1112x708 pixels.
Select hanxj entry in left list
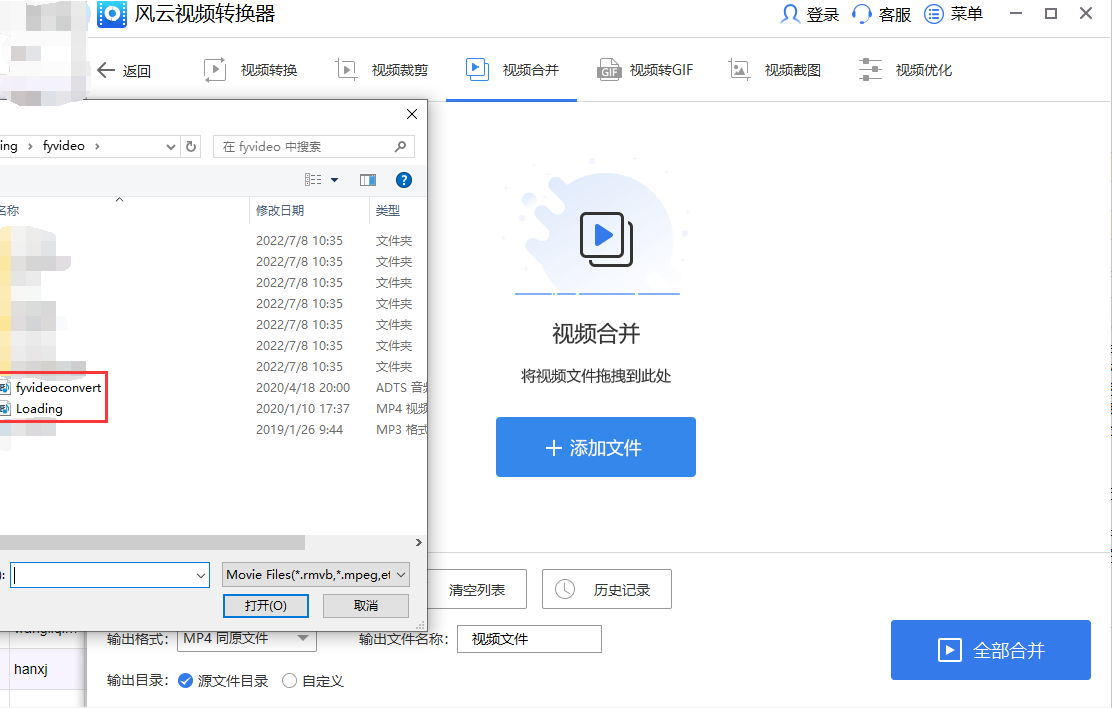tap(30, 669)
